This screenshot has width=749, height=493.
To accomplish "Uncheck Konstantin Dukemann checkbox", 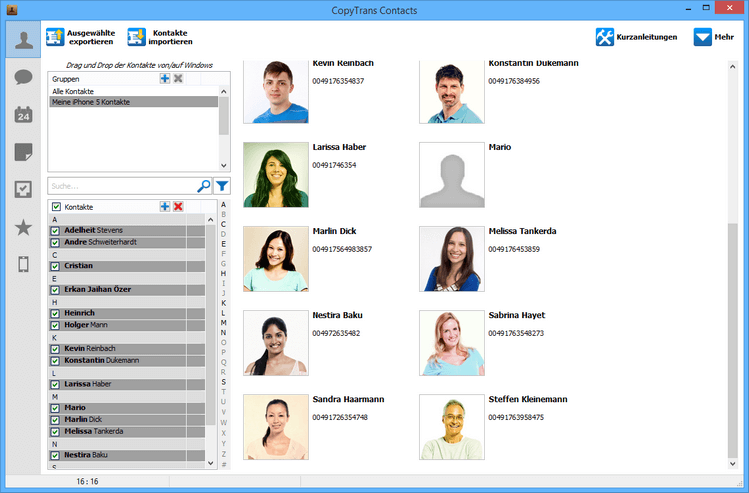I will pos(55,361).
